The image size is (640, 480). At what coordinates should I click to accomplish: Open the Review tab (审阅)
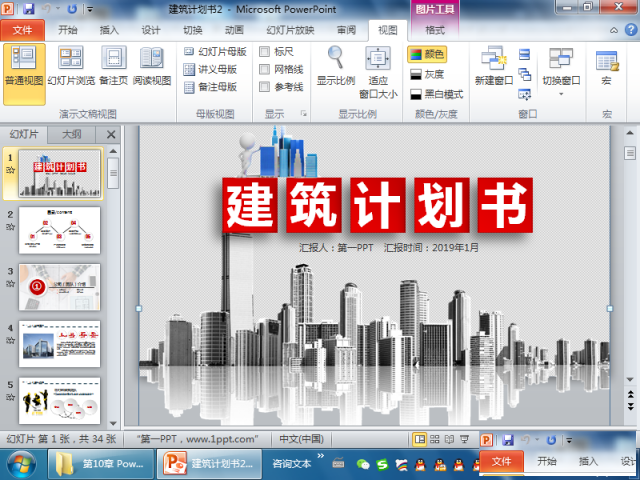click(x=346, y=30)
